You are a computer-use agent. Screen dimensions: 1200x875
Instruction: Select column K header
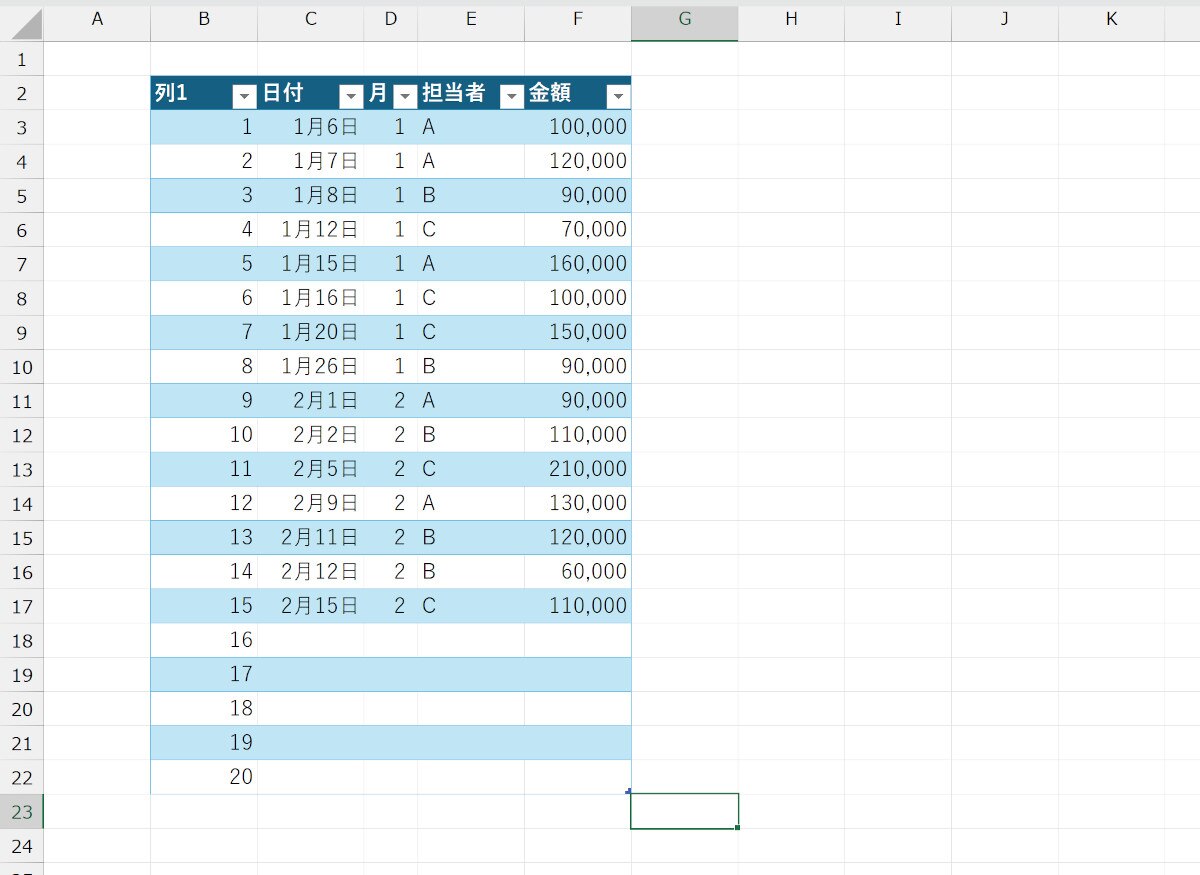1111,19
